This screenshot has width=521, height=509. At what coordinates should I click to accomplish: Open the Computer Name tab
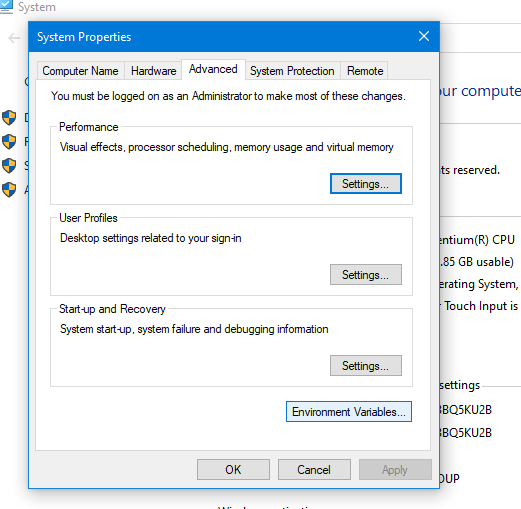pos(80,71)
